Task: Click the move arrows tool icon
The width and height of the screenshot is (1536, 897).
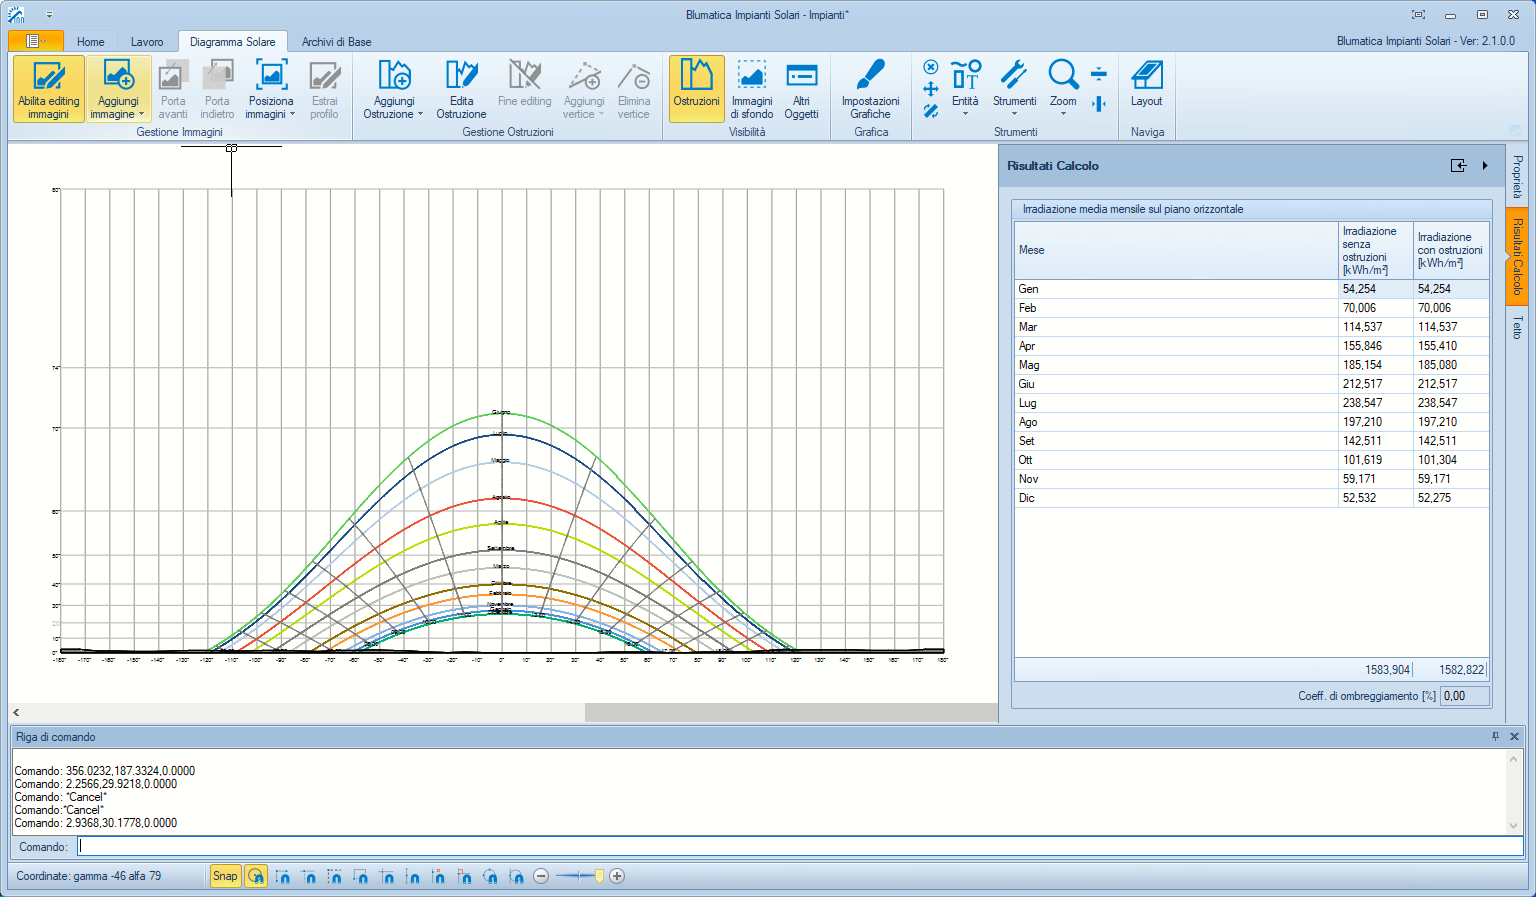Action: pos(930,89)
